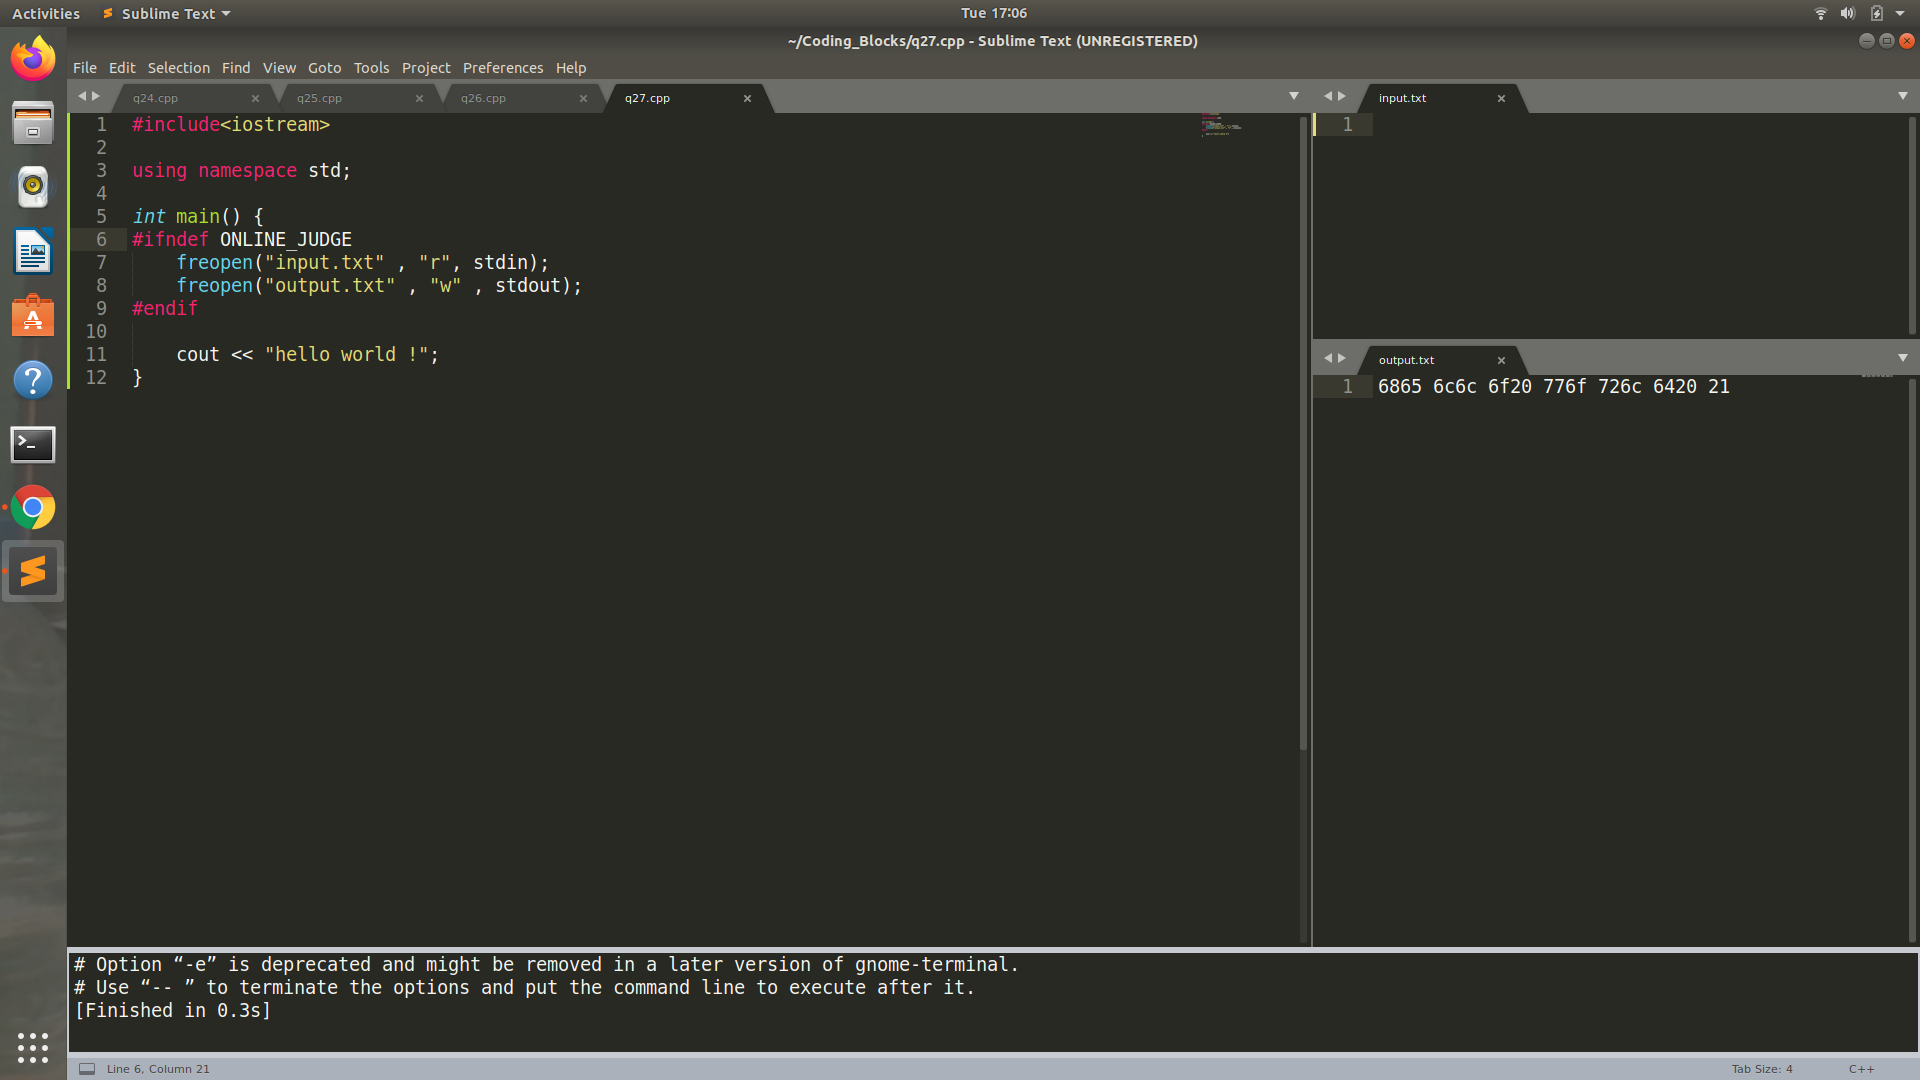Open Google Chrome from the dock
Screen dimensions: 1920x1080
(33, 508)
